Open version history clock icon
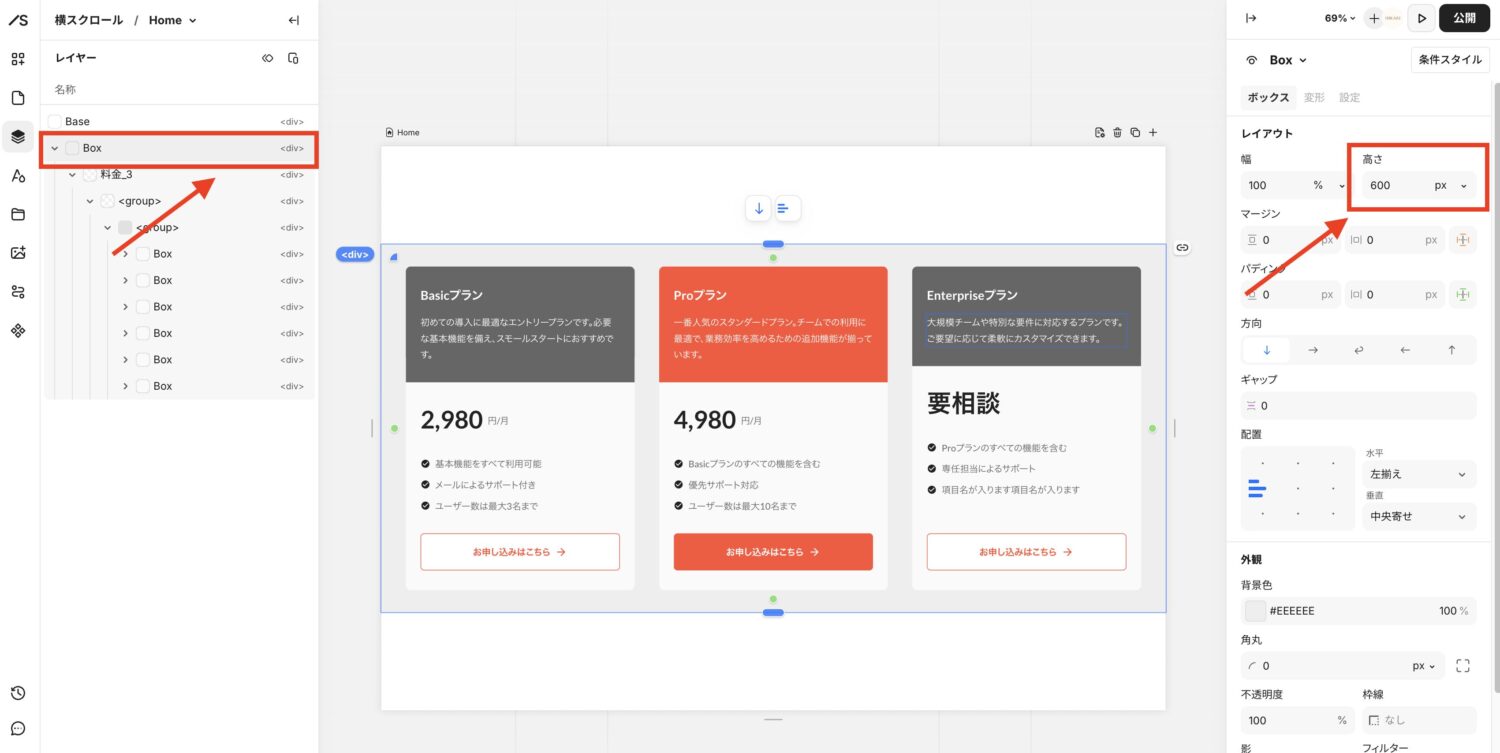 point(18,693)
